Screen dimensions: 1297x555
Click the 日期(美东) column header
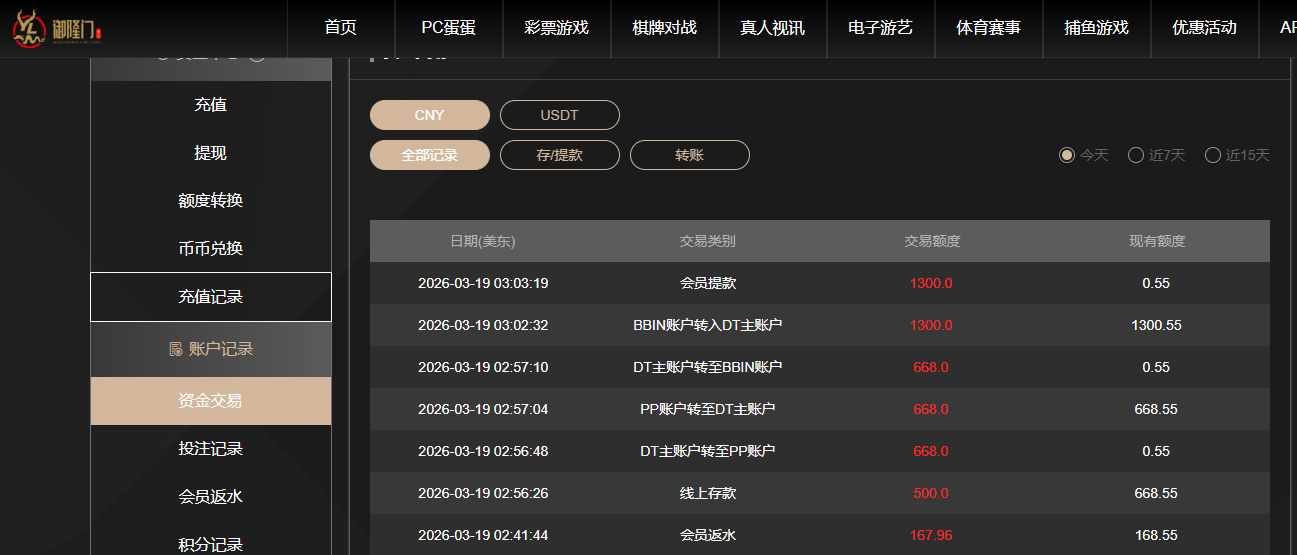[483, 241]
